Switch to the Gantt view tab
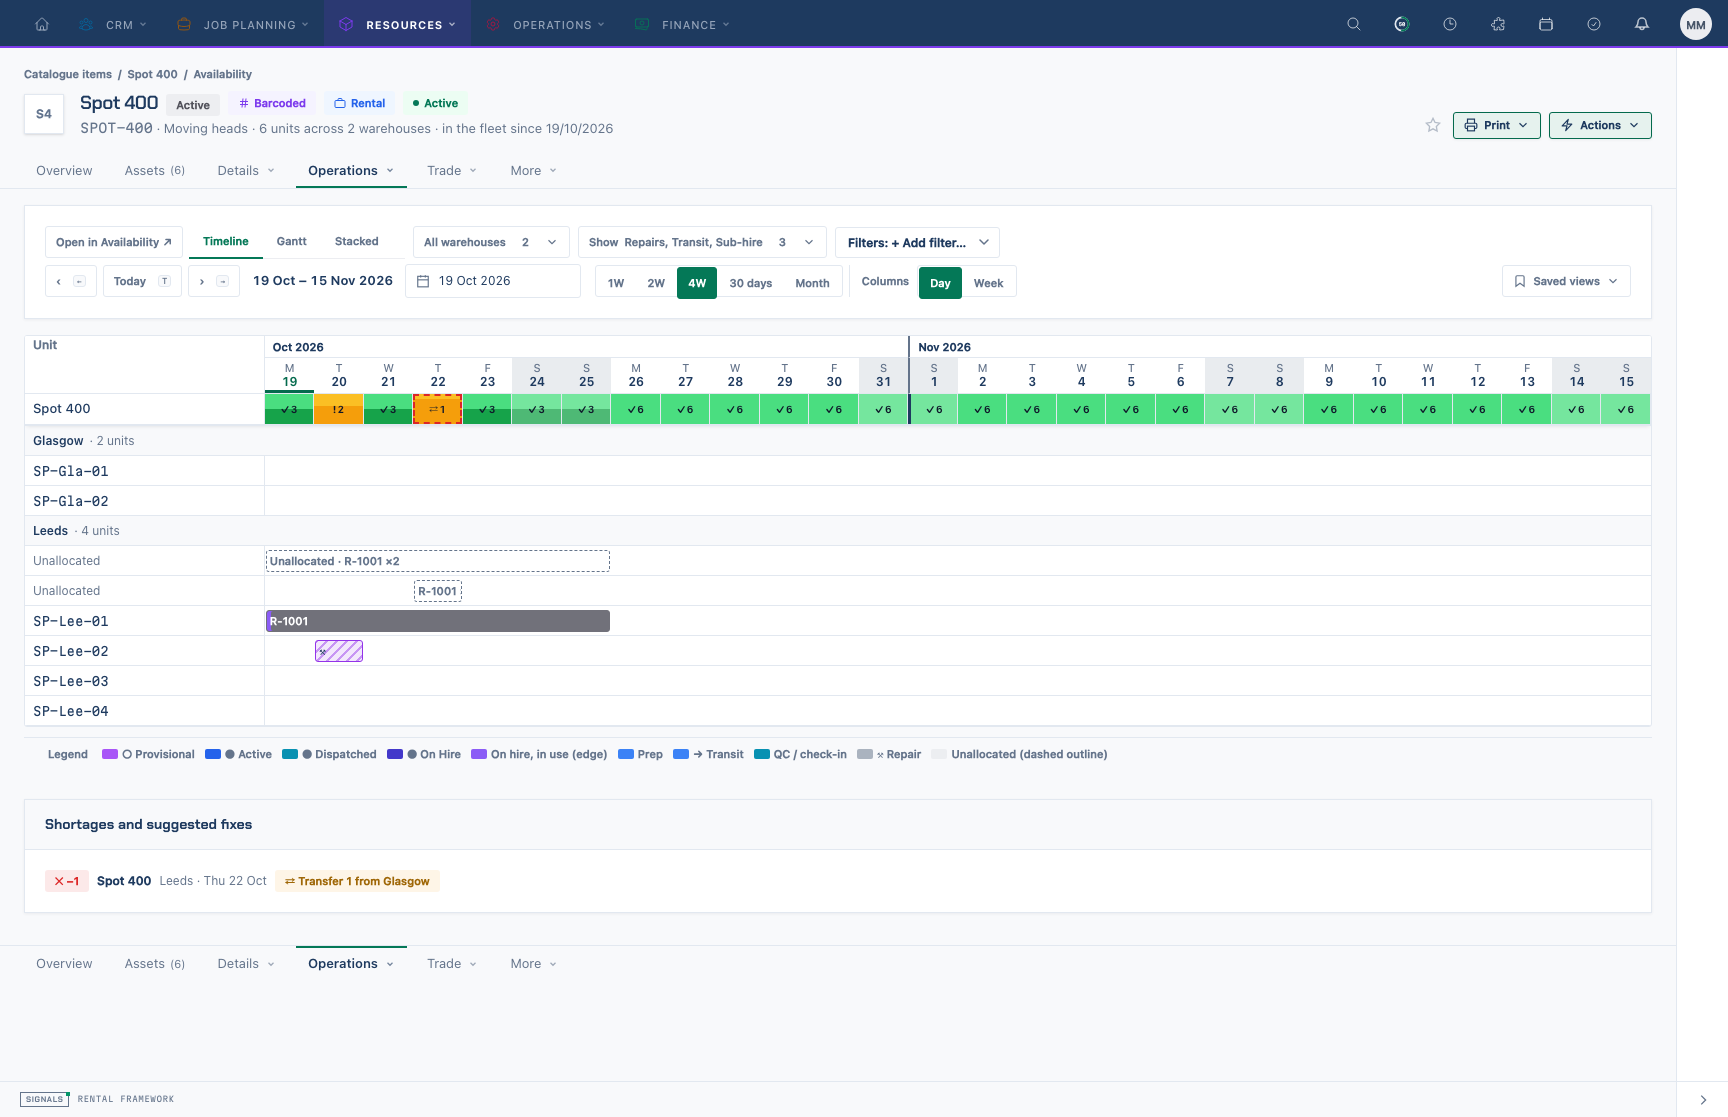The height and width of the screenshot is (1117, 1728). click(292, 241)
